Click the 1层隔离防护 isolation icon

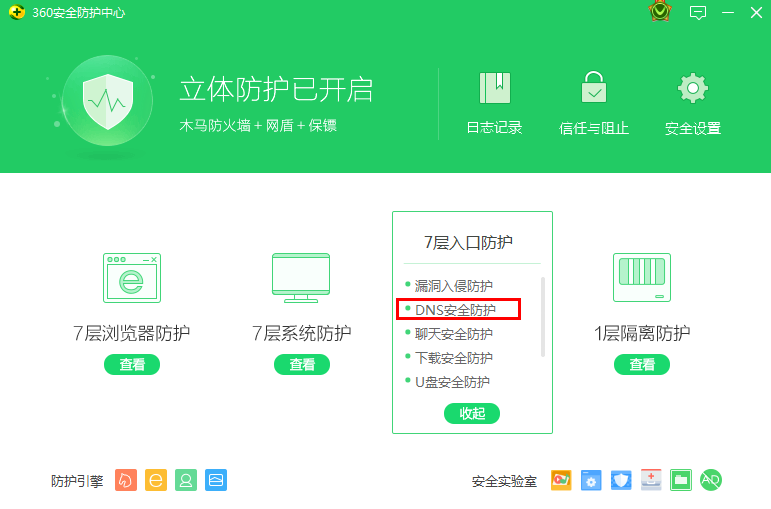click(642, 277)
